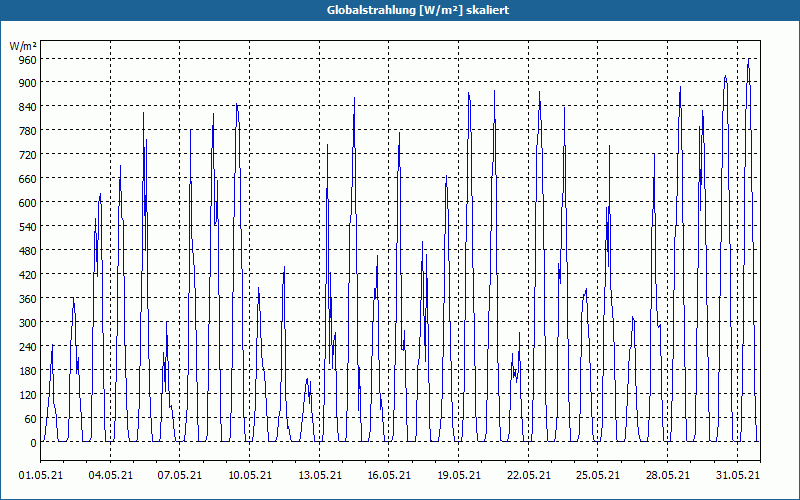Select the 840 y-axis value

coord(28,107)
